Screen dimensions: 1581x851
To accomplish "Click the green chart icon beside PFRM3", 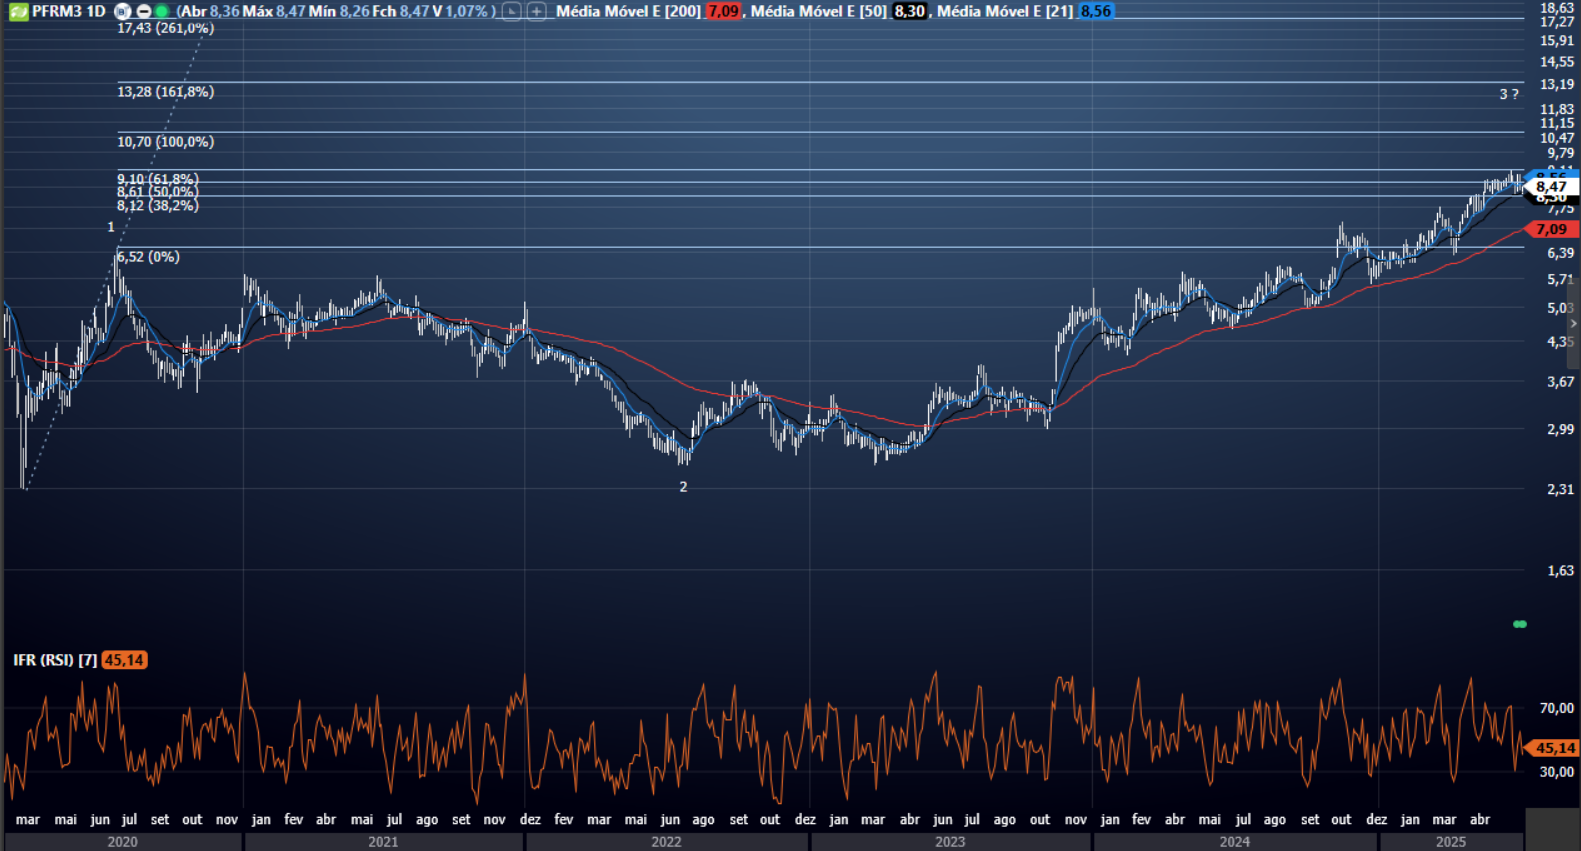I will 18,12.
